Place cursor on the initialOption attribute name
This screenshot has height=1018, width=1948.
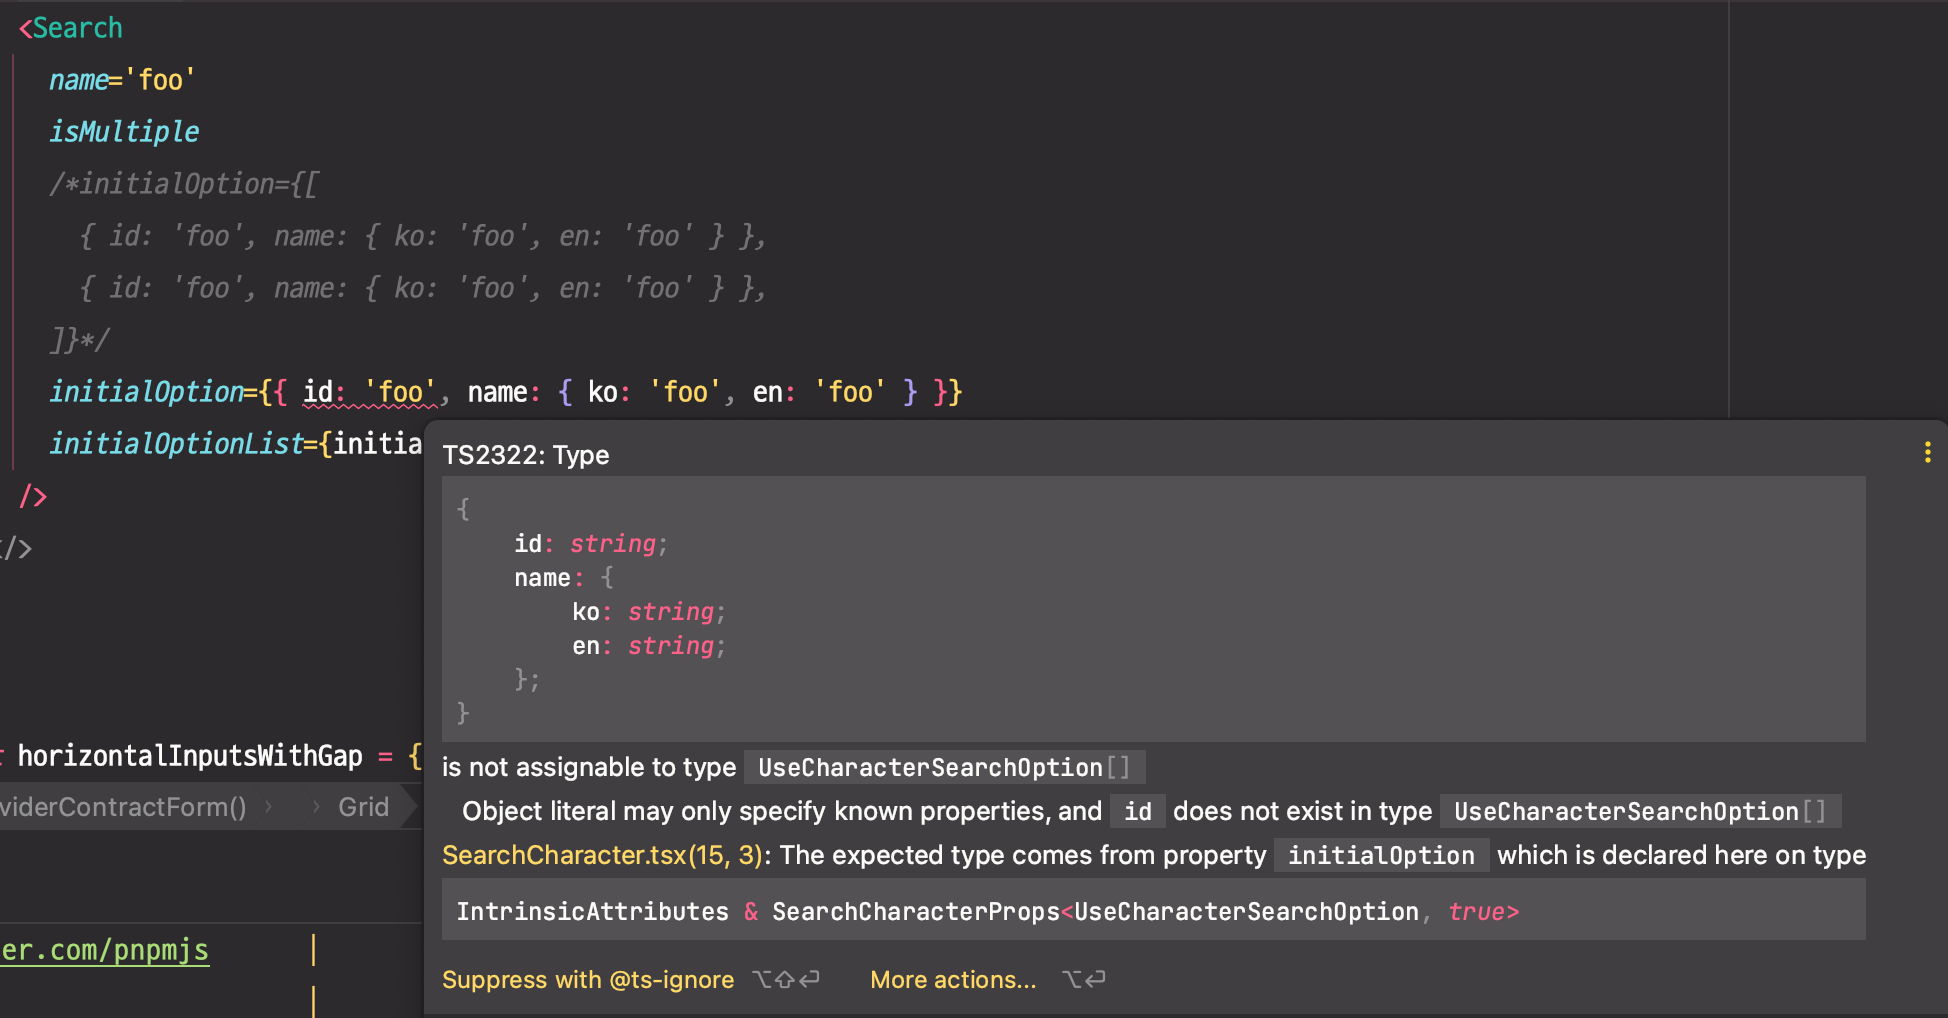(x=147, y=392)
